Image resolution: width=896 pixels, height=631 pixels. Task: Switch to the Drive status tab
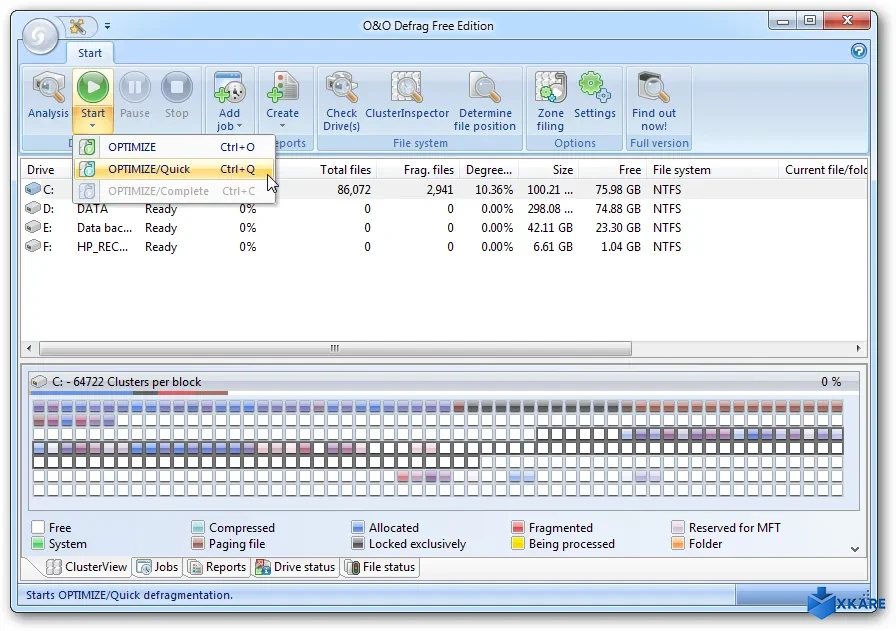[x=295, y=567]
